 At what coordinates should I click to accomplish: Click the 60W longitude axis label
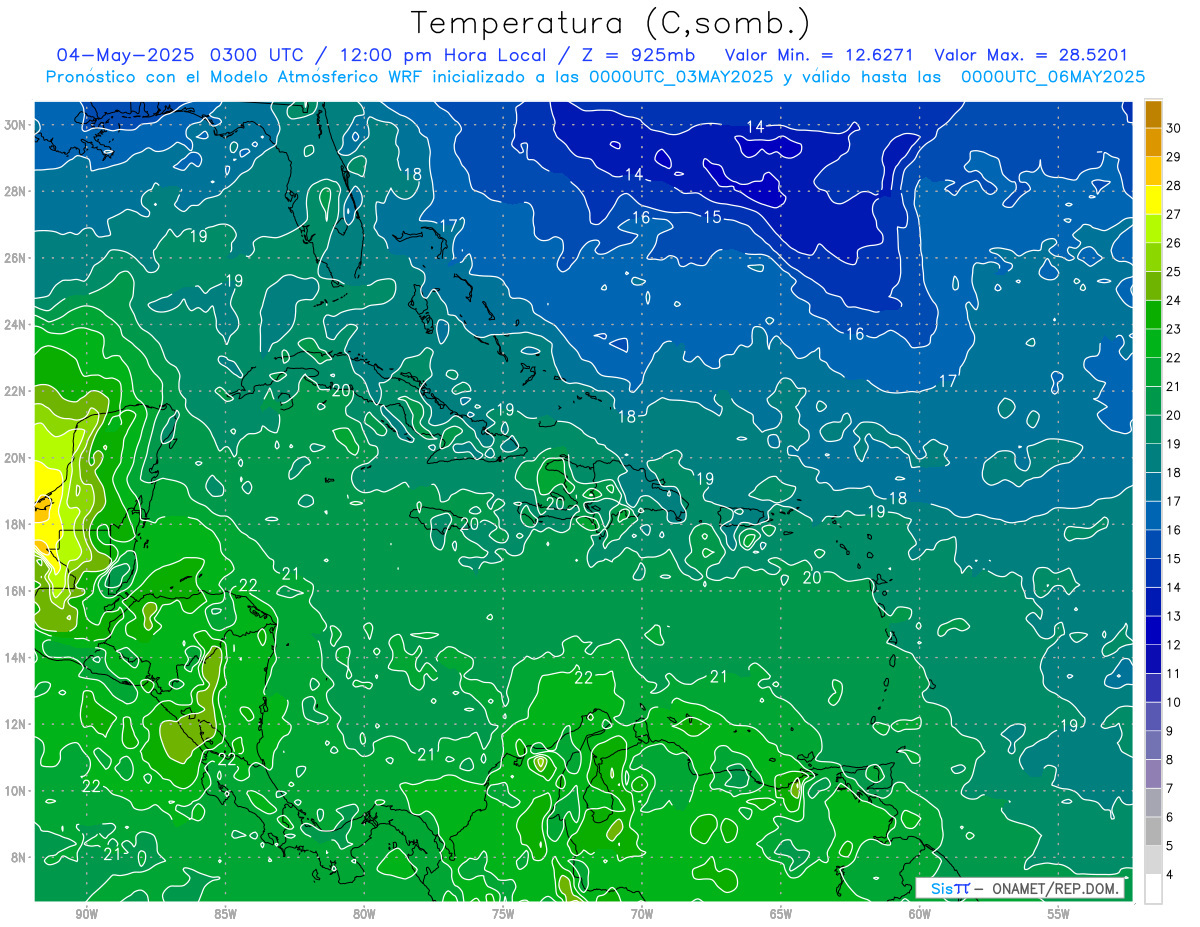[x=920, y=914]
